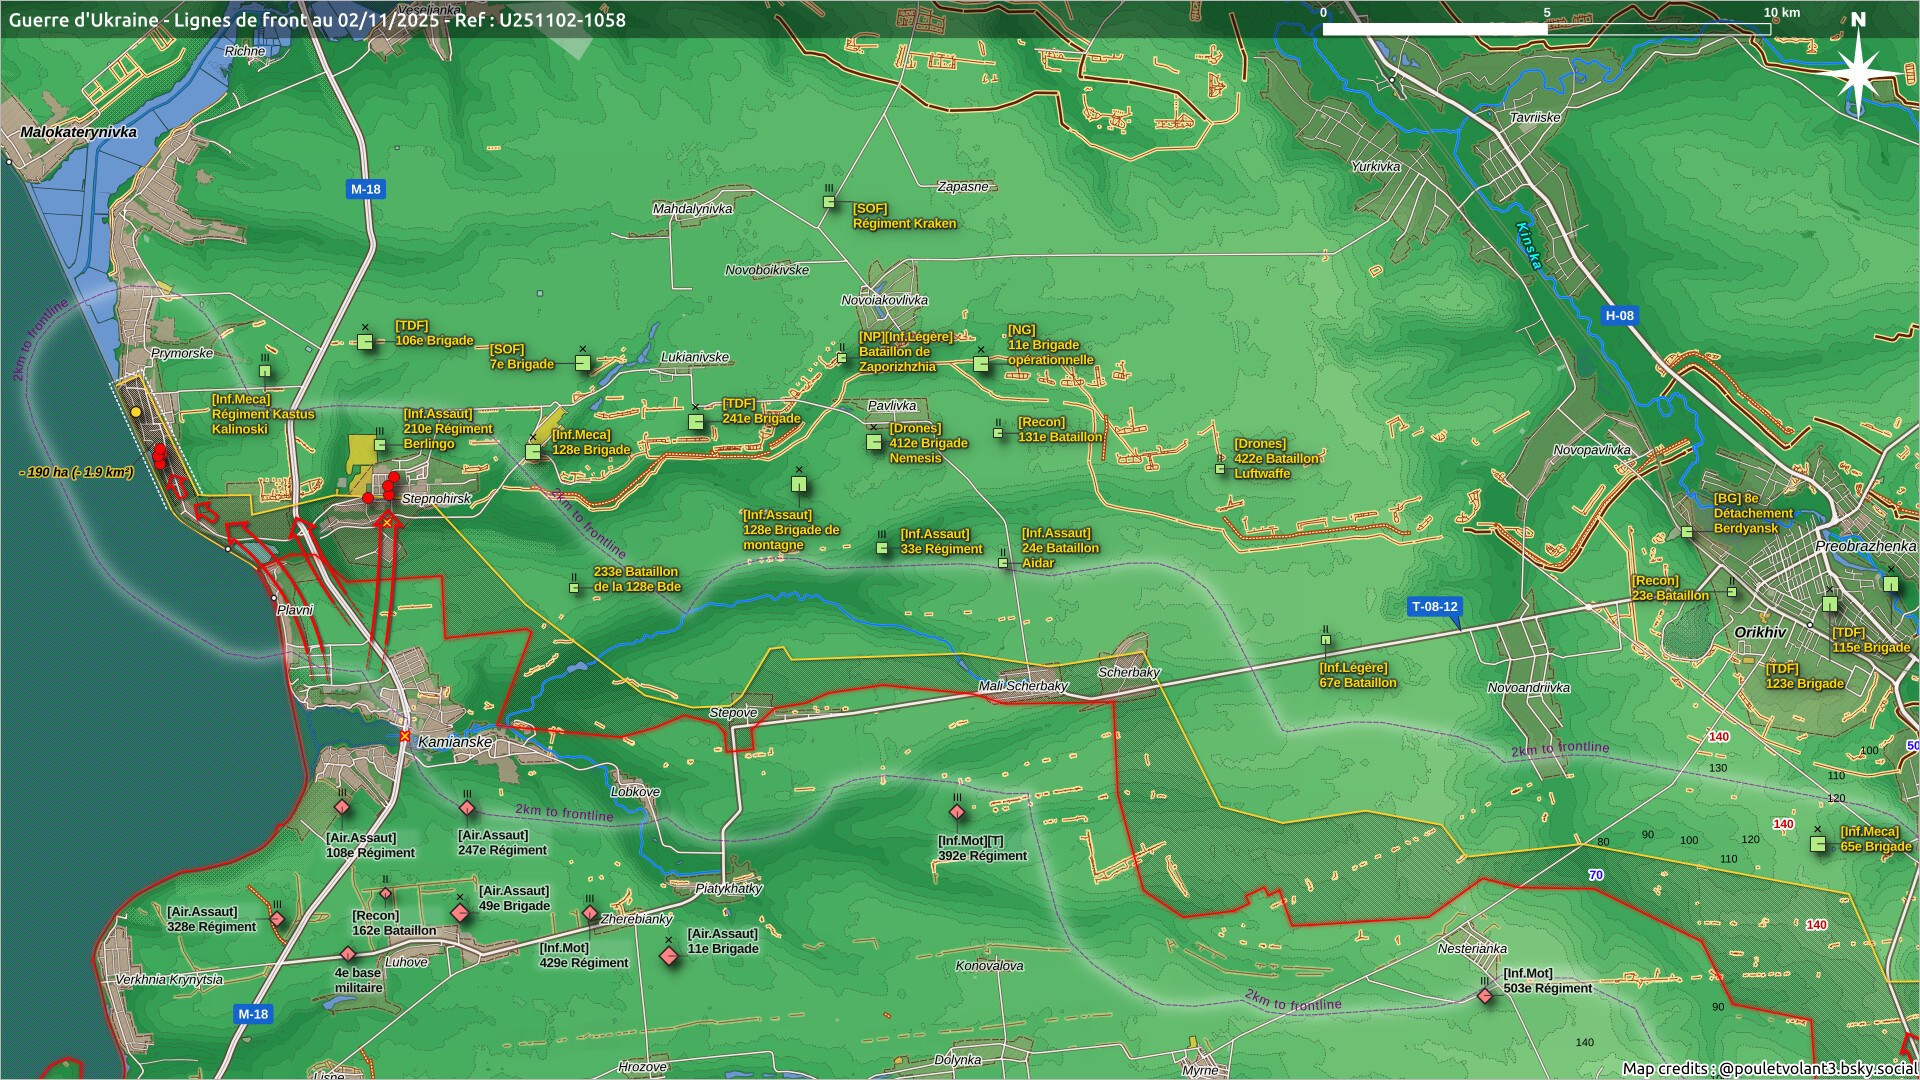Click the Map credits pouletvolant3 link
This screenshot has height=1080, width=1920.
point(1769,1068)
